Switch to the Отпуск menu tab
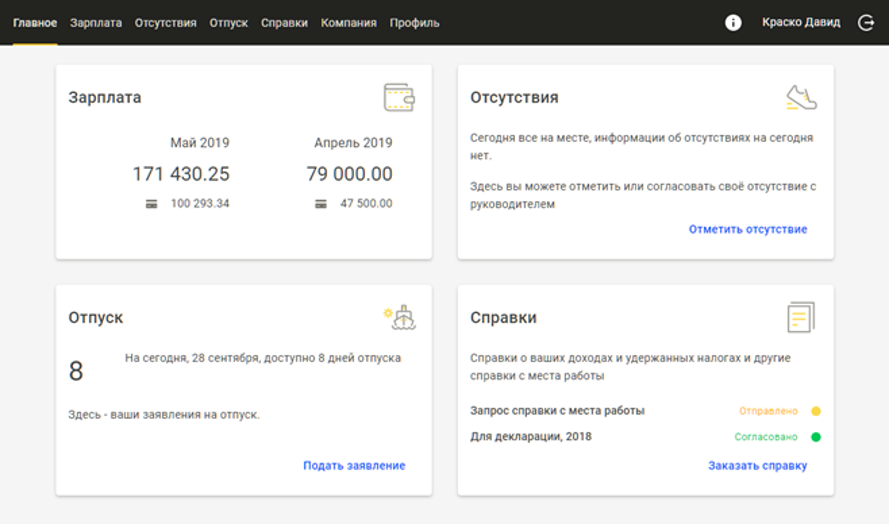The width and height of the screenshot is (889, 524). click(229, 22)
